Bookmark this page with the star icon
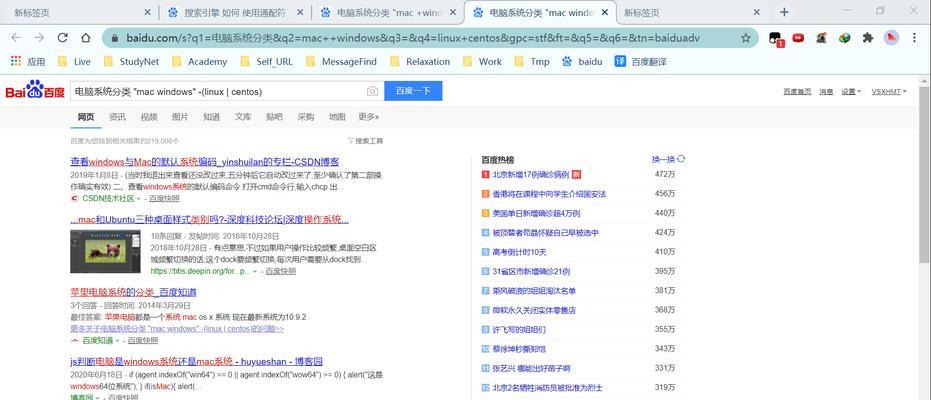931x400 pixels. point(746,38)
